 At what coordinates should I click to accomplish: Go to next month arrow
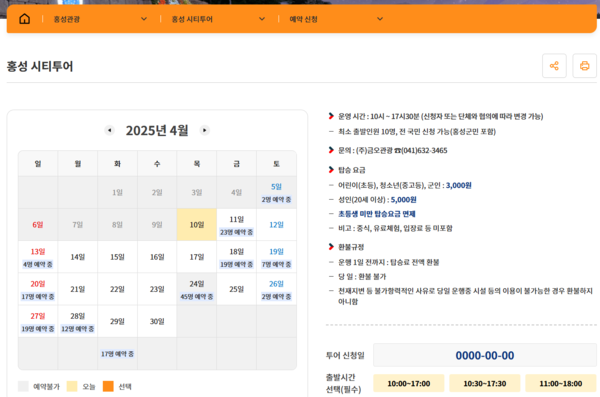pos(205,131)
